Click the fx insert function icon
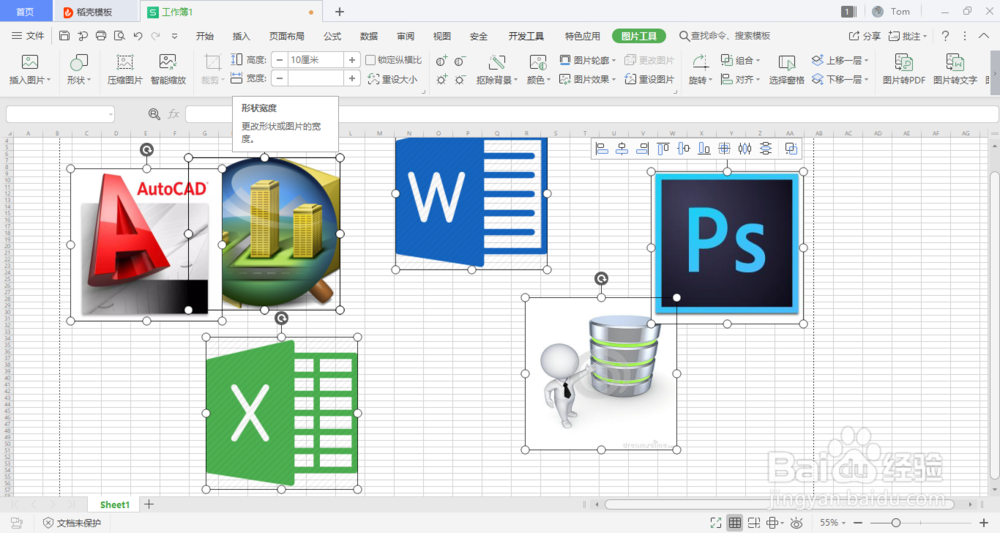The height and width of the screenshot is (533, 1000). (173, 114)
